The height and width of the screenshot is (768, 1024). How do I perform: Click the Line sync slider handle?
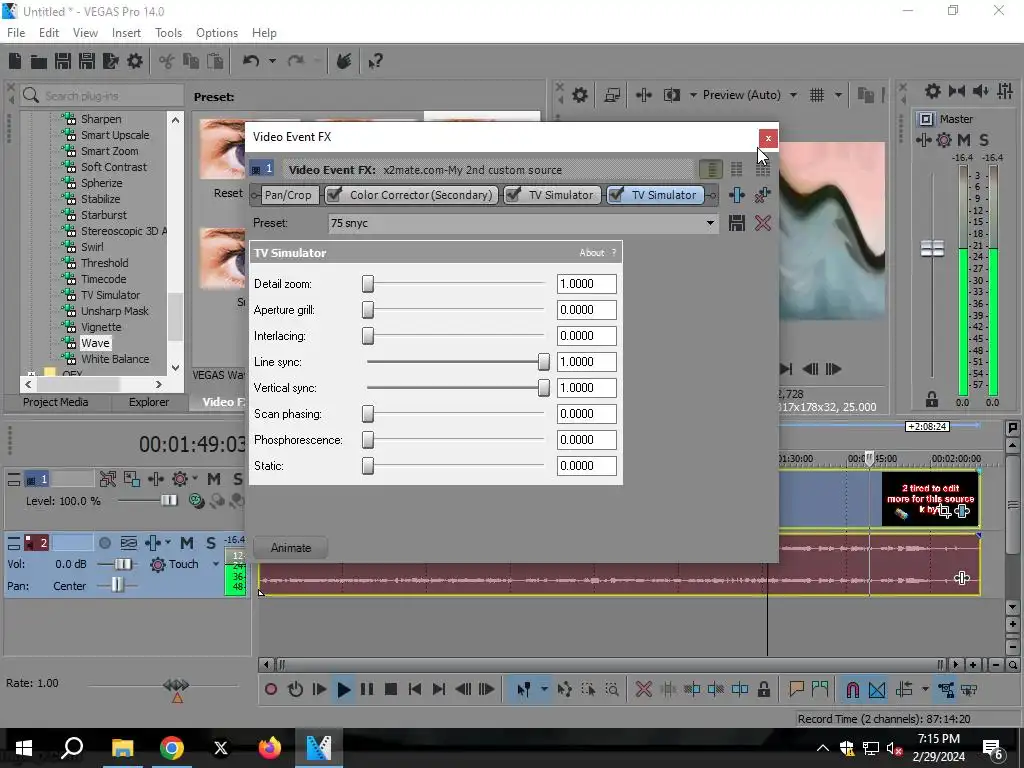(x=543, y=362)
